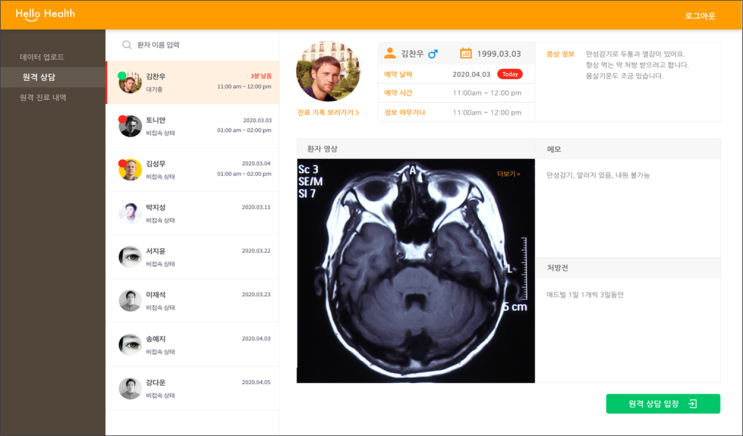Click 더보기 on the patient image

(x=508, y=174)
